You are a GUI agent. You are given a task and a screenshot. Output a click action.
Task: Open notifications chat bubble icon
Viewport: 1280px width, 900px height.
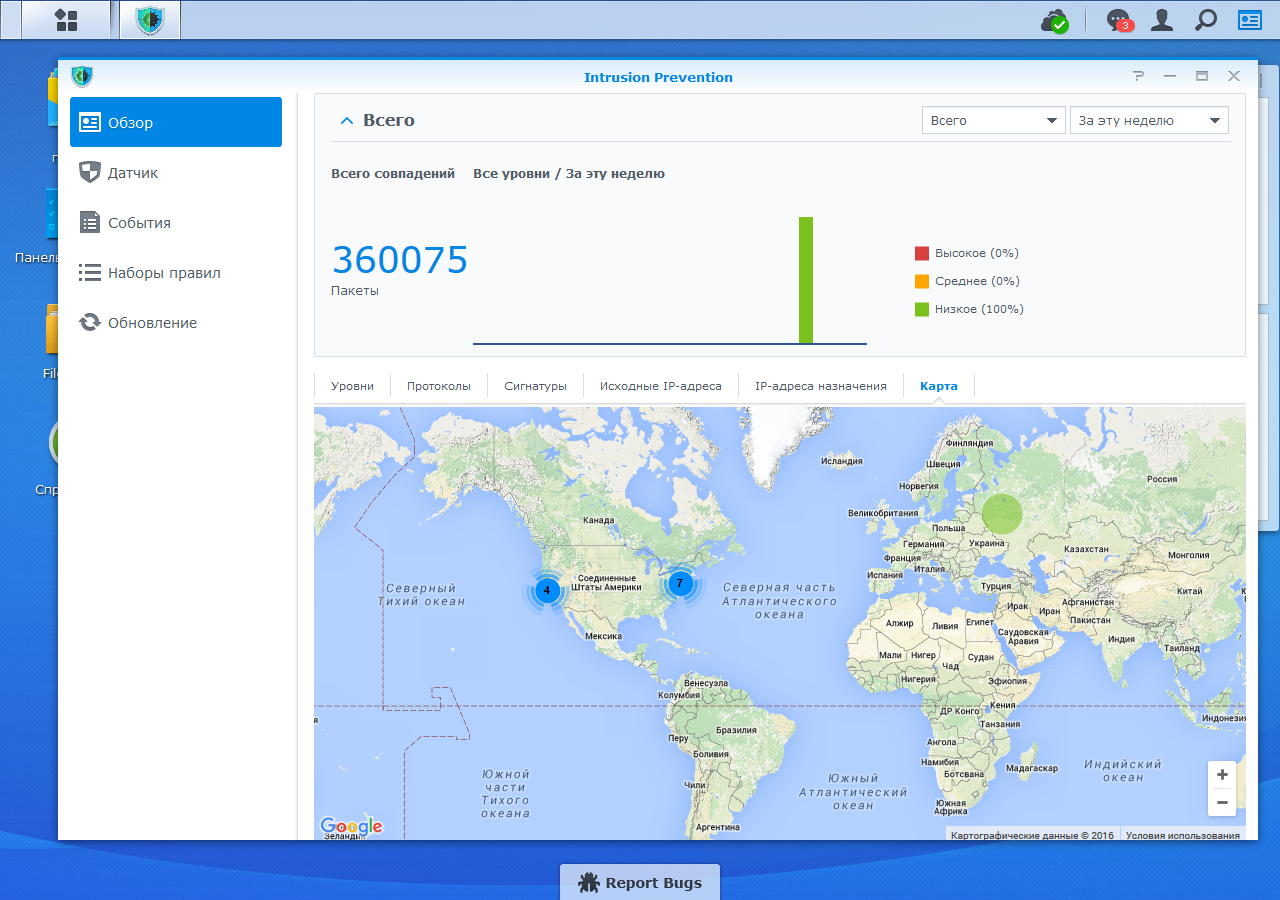1119,20
